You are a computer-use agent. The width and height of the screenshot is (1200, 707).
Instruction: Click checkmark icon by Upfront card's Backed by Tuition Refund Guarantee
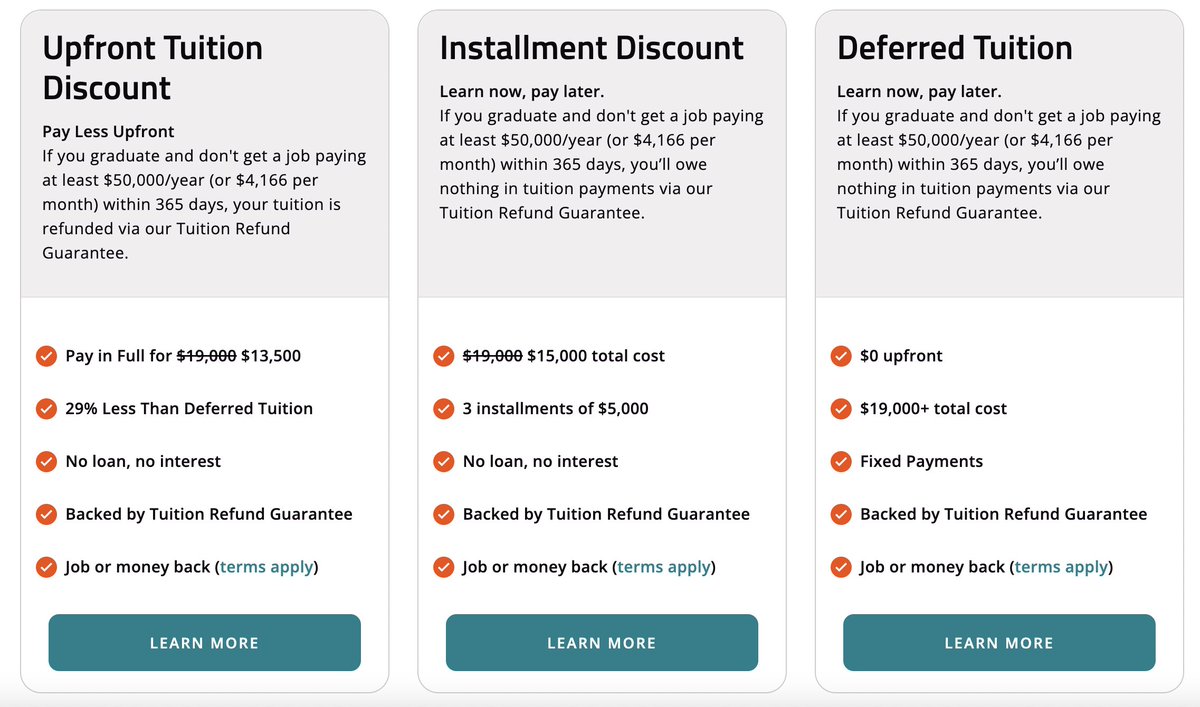click(46, 514)
